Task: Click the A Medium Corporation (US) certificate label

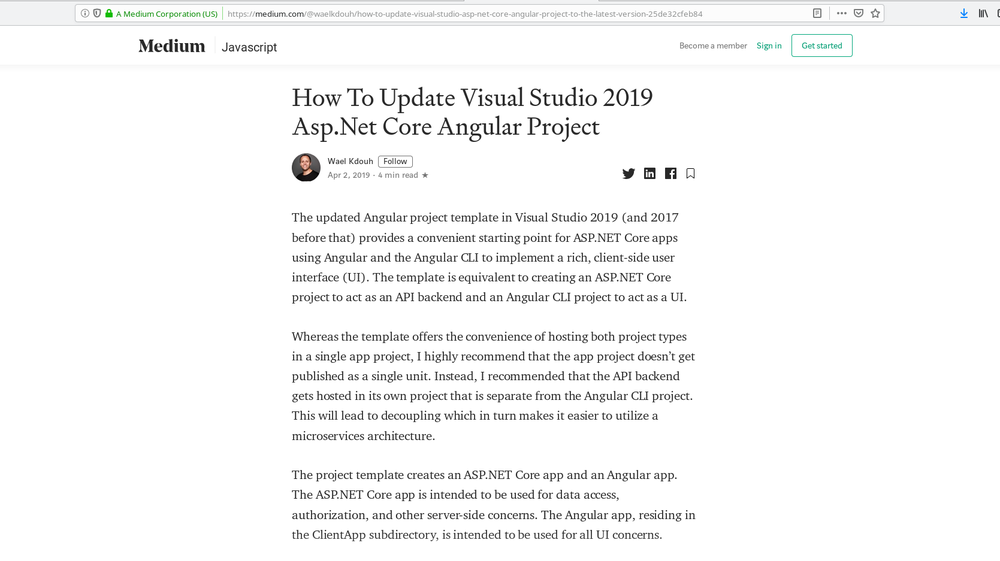Action: [x=166, y=13]
